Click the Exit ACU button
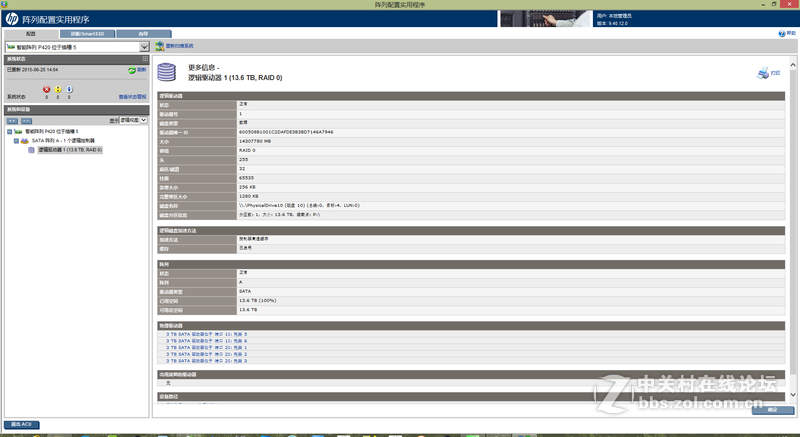 coord(21,424)
